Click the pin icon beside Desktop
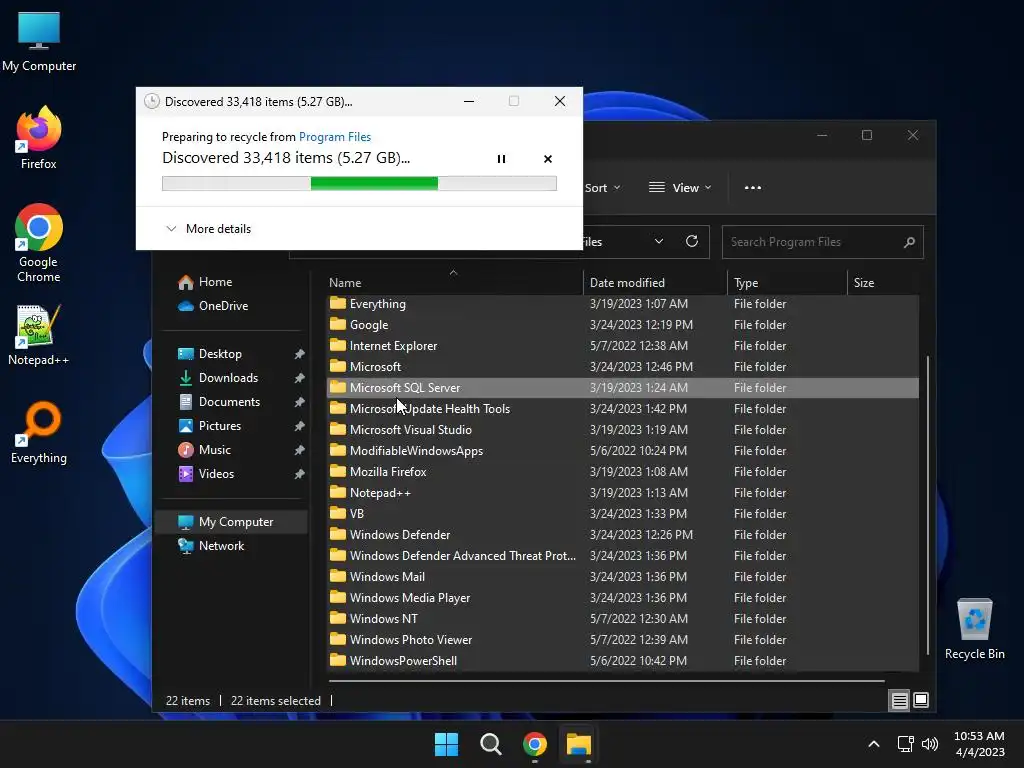Viewport: 1024px width, 768px height. (299, 354)
